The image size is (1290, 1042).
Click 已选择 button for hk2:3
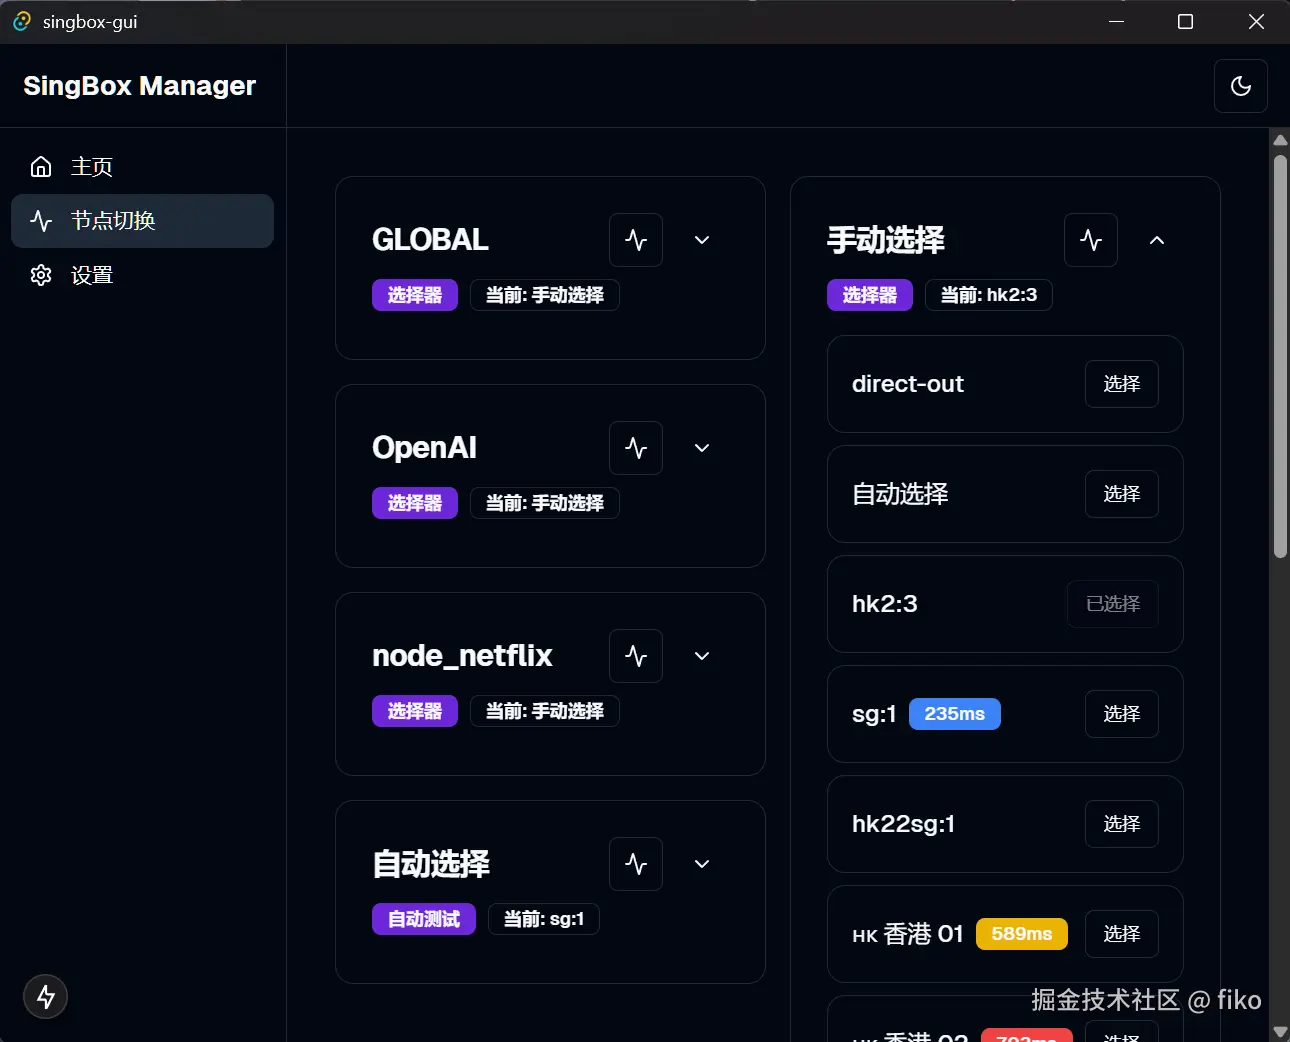click(x=1113, y=604)
